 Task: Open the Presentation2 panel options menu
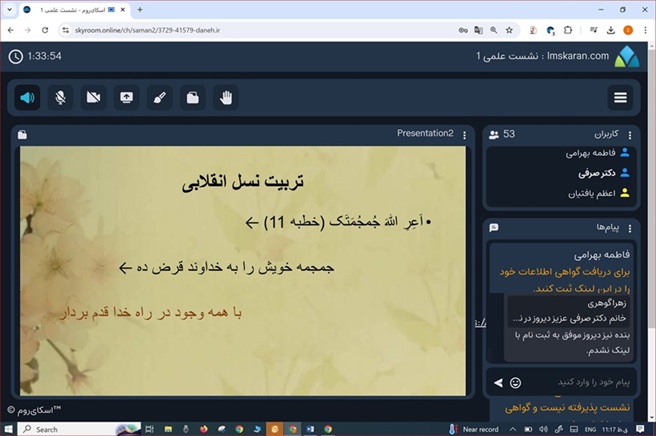464,135
